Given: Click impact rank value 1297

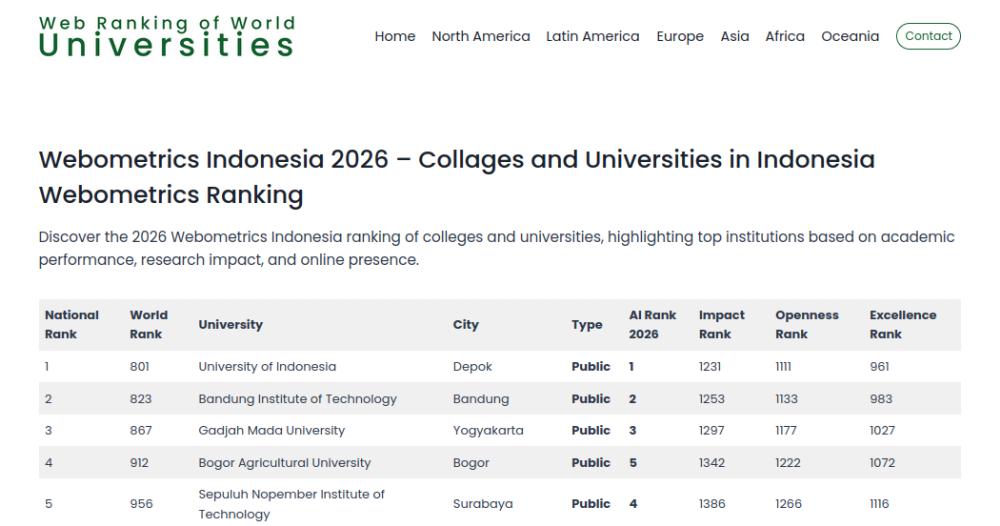Looking at the screenshot, I should tap(712, 430).
